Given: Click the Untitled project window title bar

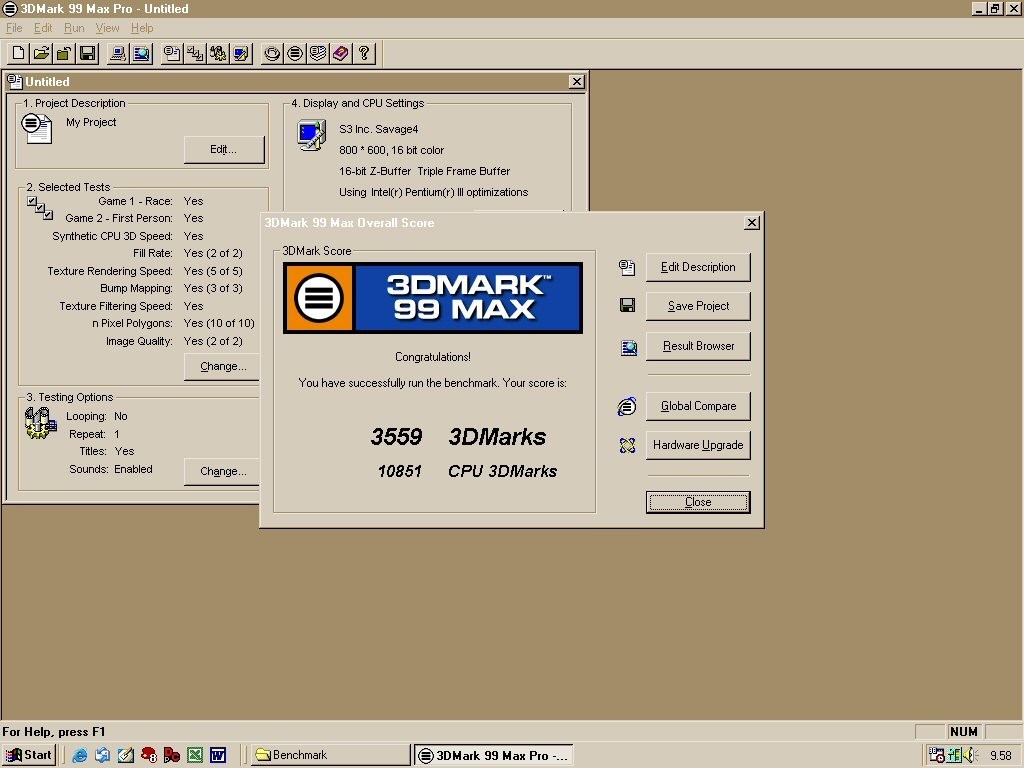Looking at the screenshot, I should [x=294, y=82].
